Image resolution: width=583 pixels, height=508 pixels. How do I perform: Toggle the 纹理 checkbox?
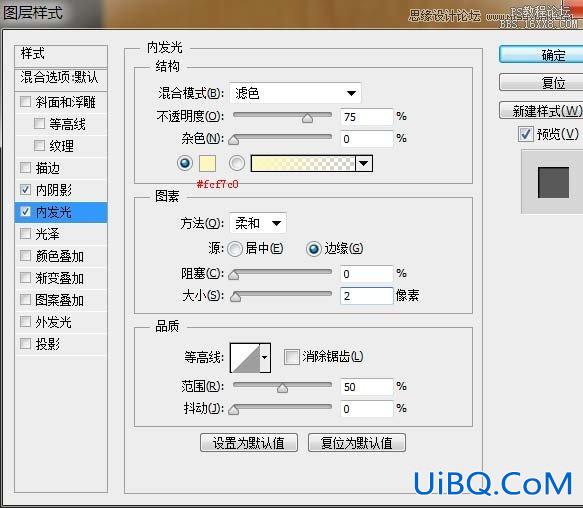tap(39, 145)
